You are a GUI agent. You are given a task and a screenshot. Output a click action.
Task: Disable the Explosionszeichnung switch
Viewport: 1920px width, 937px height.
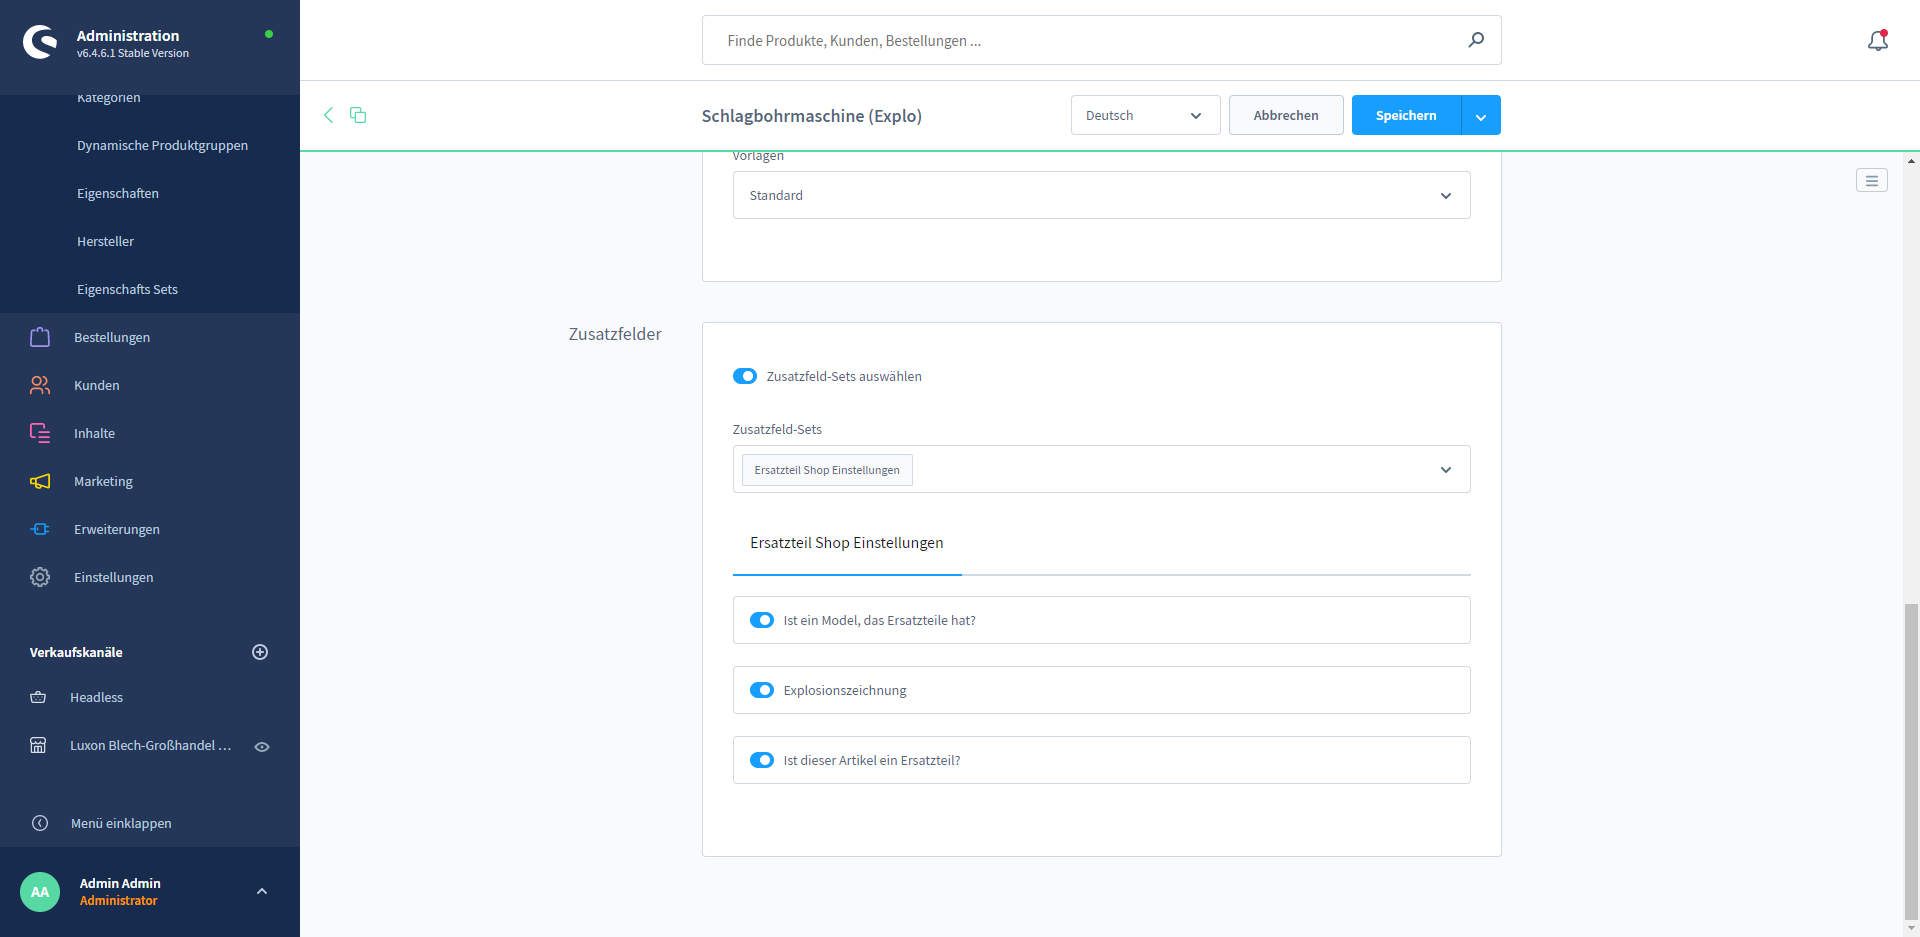pyautogui.click(x=762, y=690)
